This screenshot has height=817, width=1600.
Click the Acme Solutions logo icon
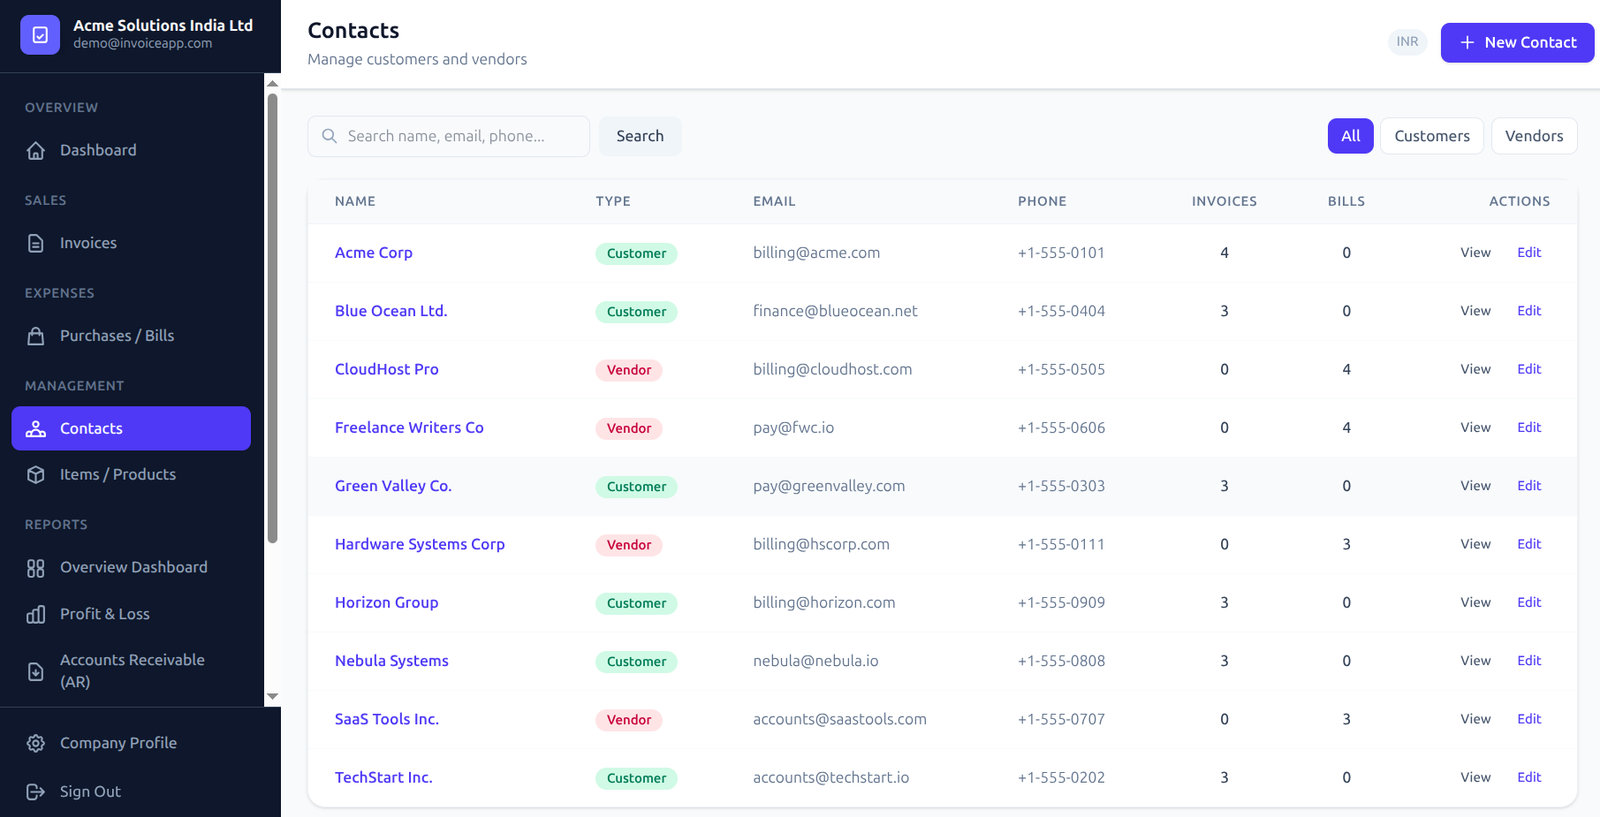click(40, 35)
